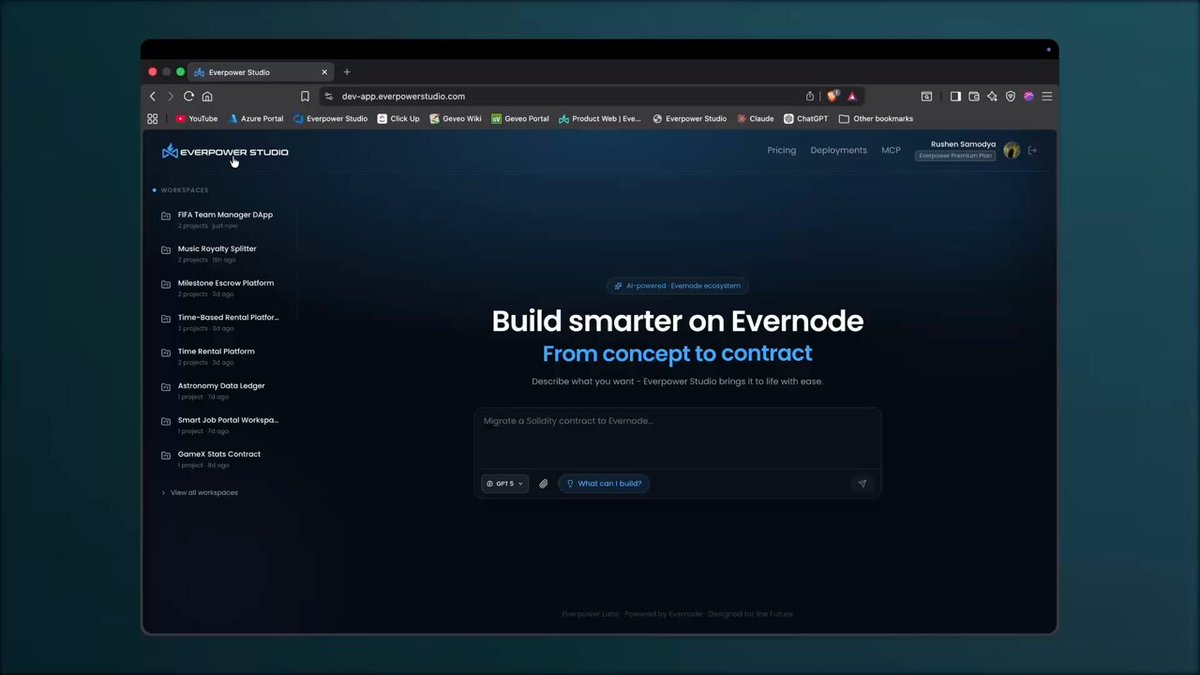Click the Brave Rewards triangle icon
The width and height of the screenshot is (1200, 675).
(852, 96)
